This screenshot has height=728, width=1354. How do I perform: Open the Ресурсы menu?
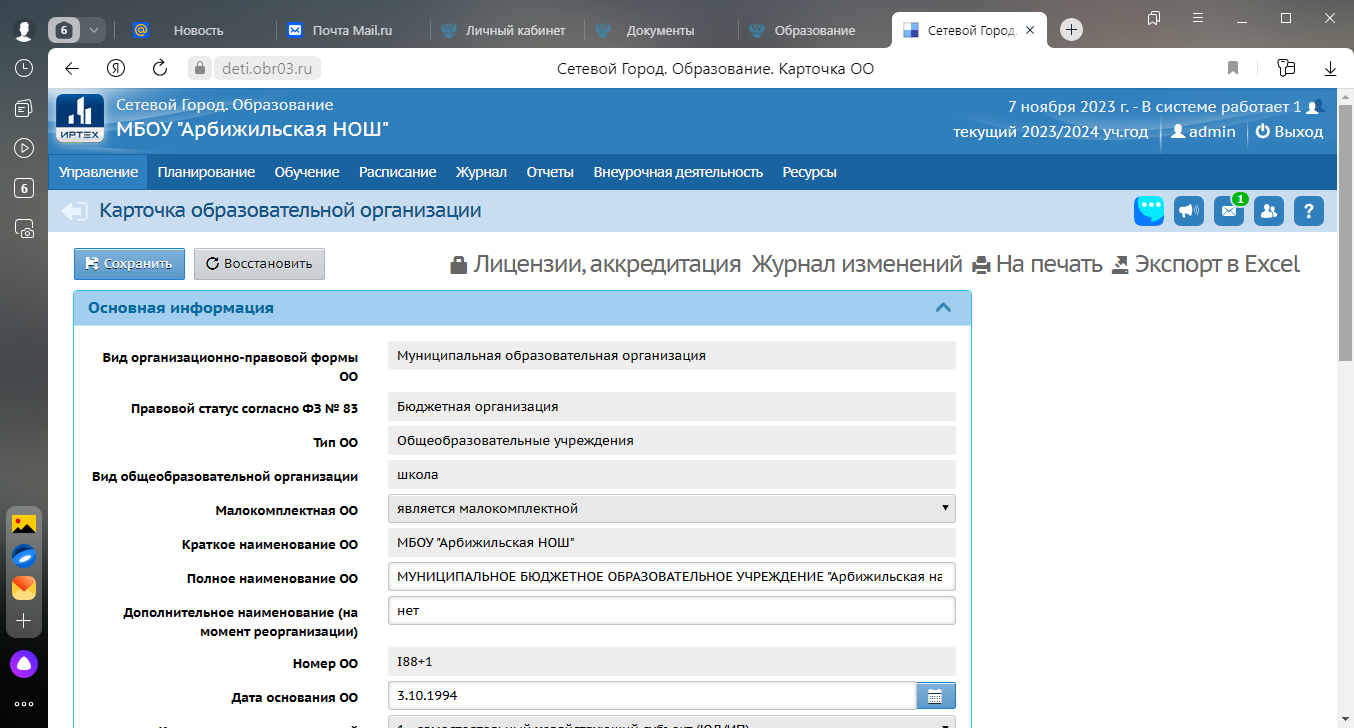810,172
